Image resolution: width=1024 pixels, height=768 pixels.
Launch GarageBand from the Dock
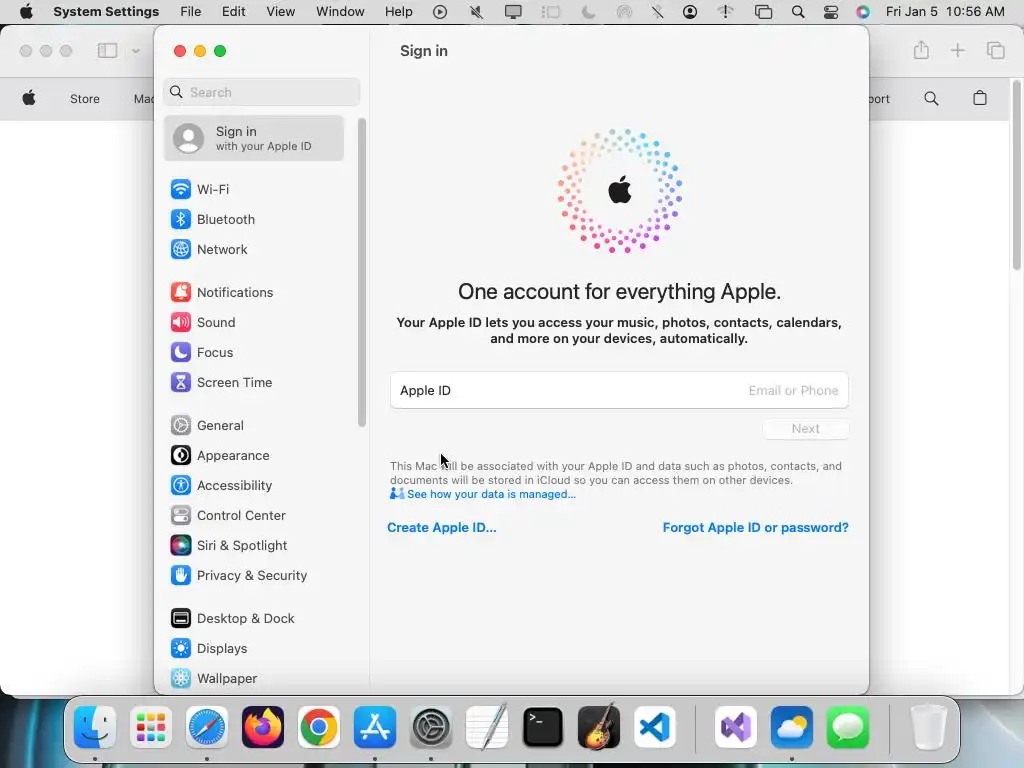599,727
